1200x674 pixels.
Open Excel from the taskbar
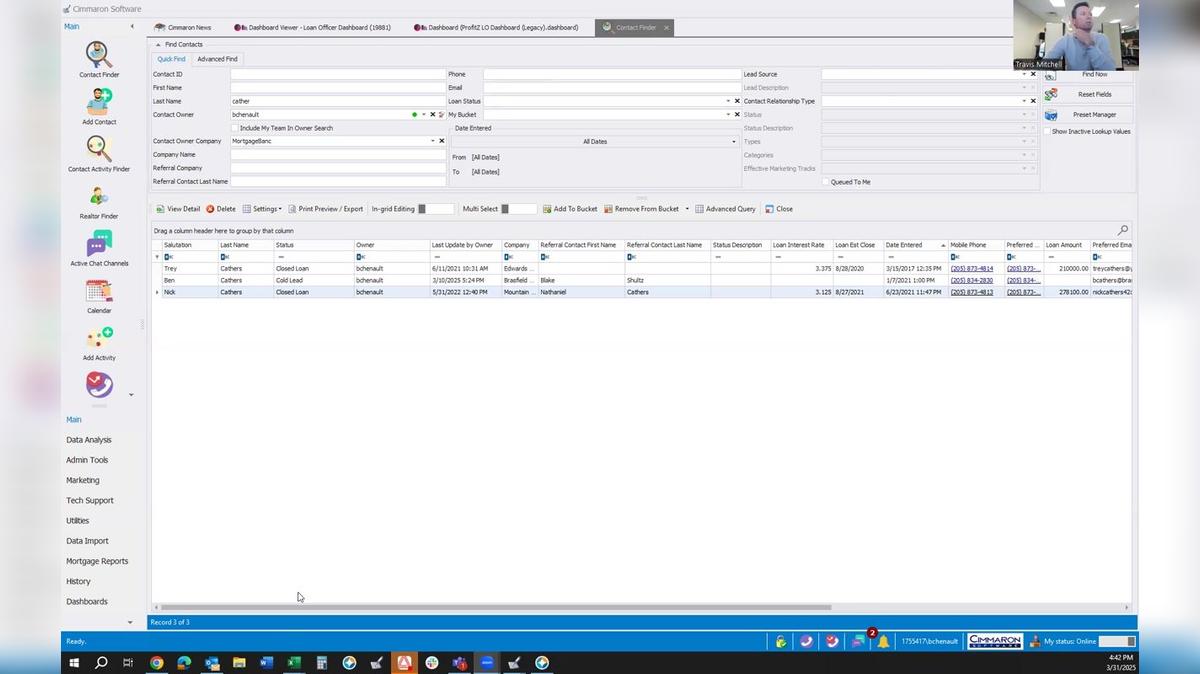pos(294,662)
